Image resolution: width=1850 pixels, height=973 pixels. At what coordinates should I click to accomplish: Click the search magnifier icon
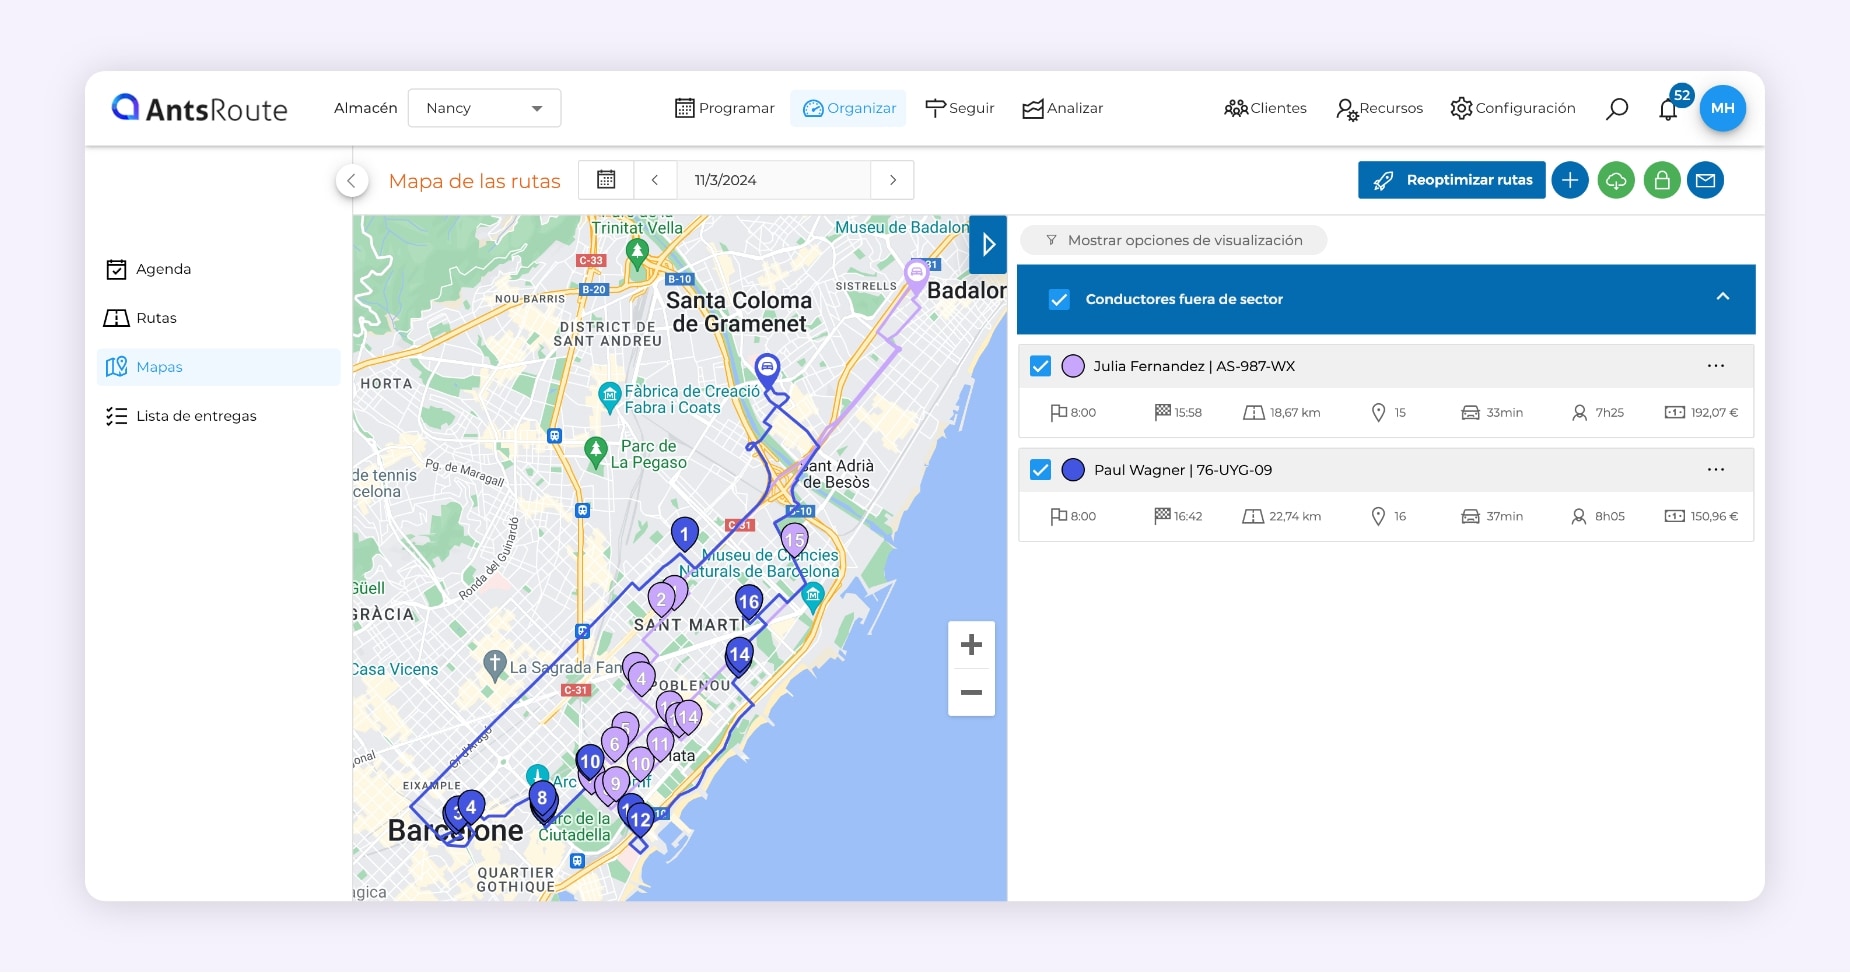click(1618, 108)
